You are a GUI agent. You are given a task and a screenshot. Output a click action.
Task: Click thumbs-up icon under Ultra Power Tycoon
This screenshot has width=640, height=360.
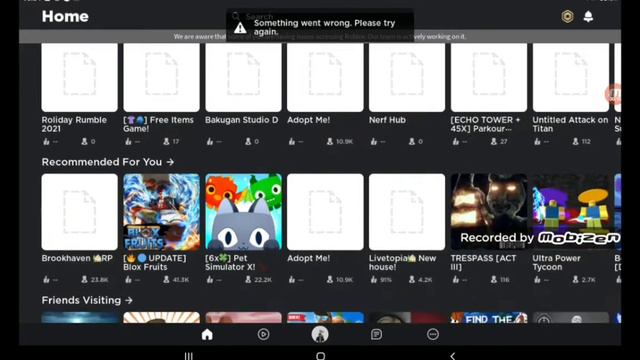click(537, 280)
